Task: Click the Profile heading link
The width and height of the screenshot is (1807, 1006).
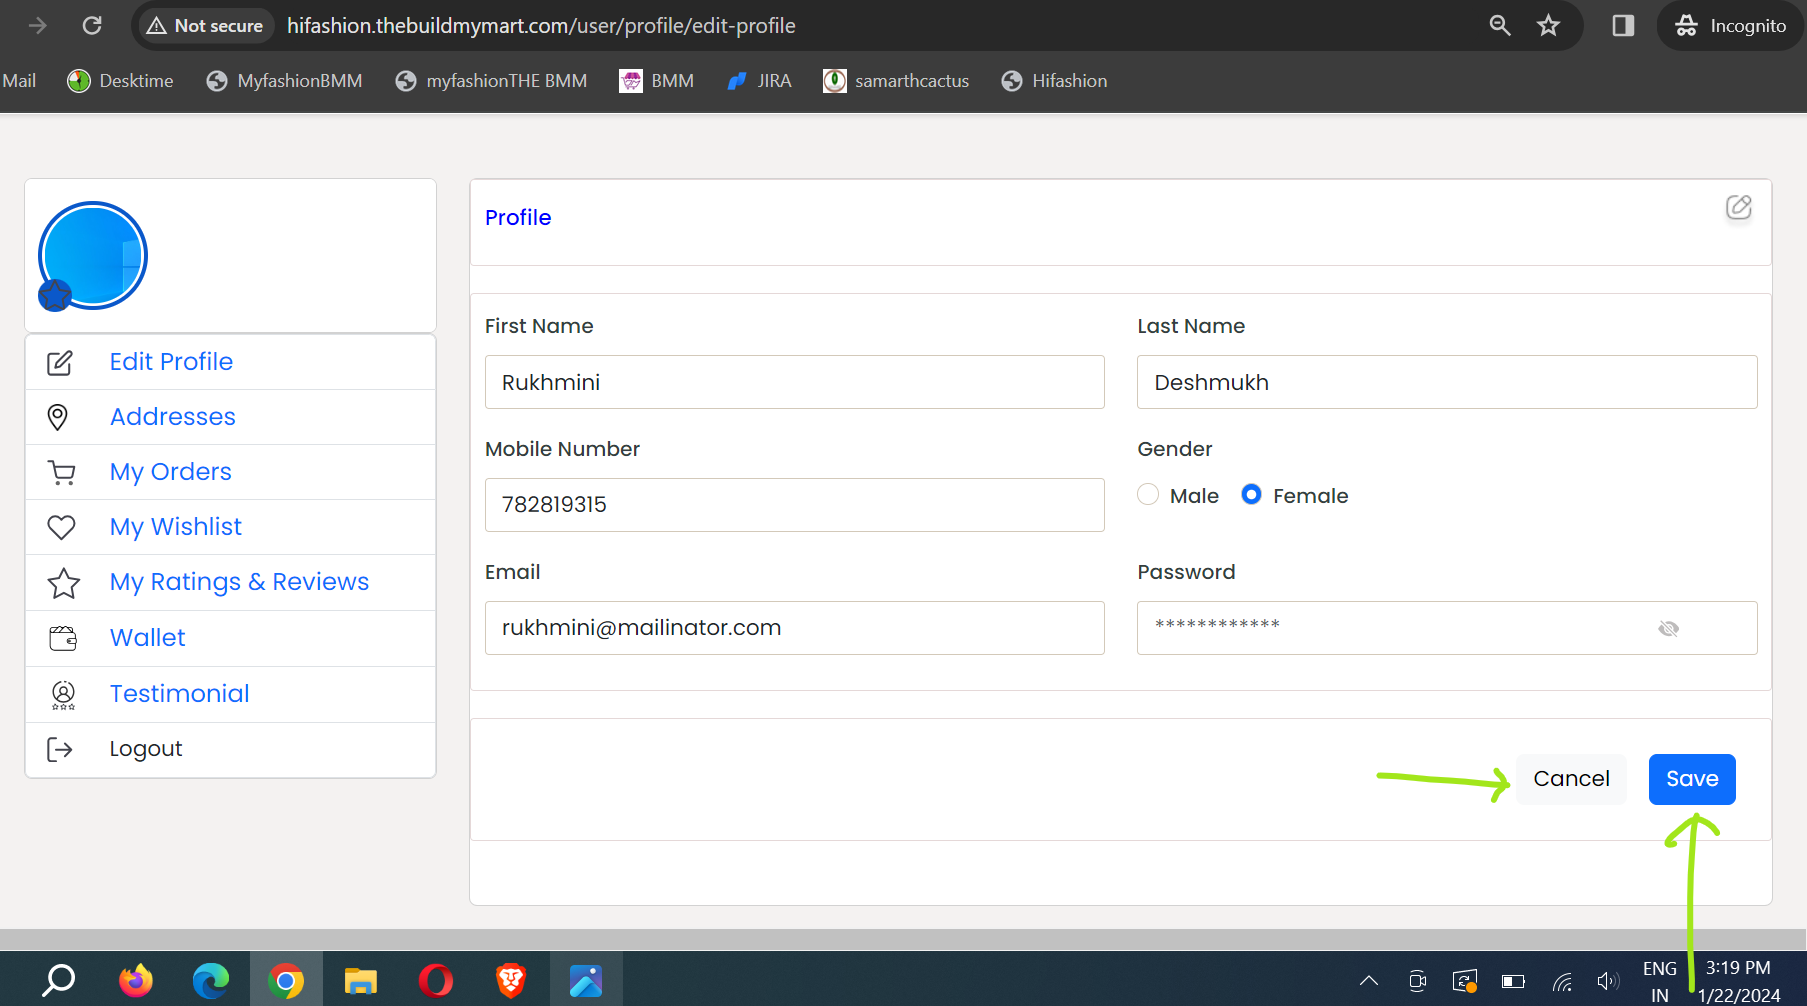Action: tap(518, 218)
